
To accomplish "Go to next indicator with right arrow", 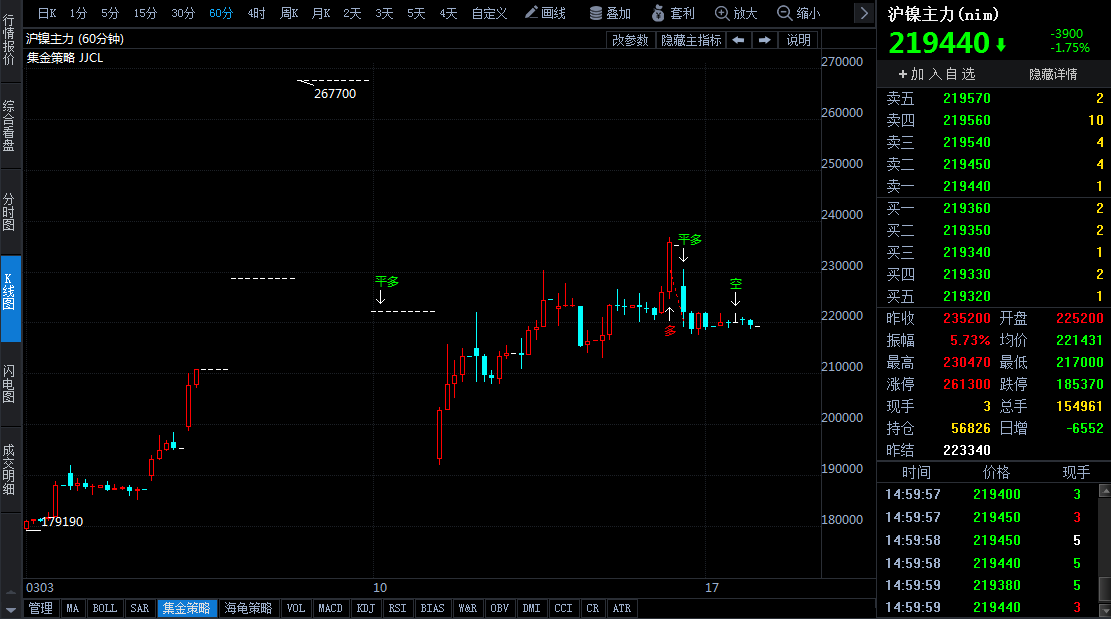I will coord(765,40).
